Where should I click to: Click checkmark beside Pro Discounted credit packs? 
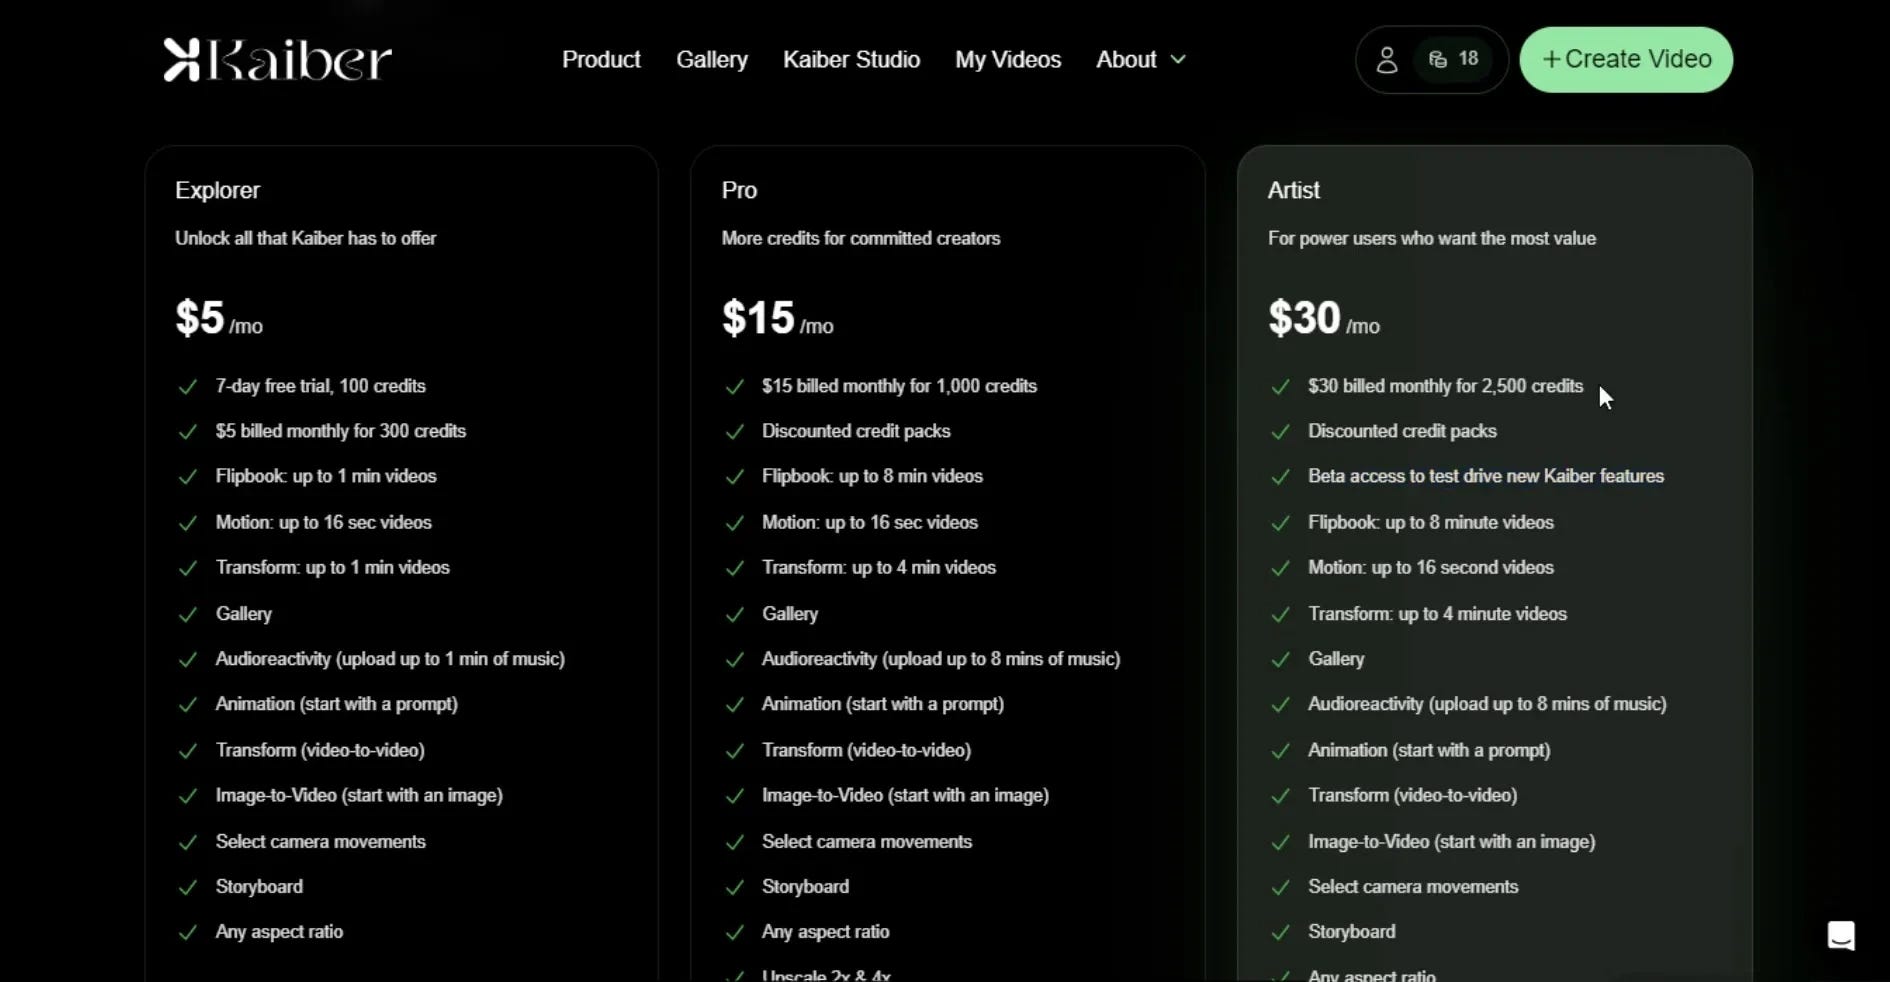(x=735, y=432)
